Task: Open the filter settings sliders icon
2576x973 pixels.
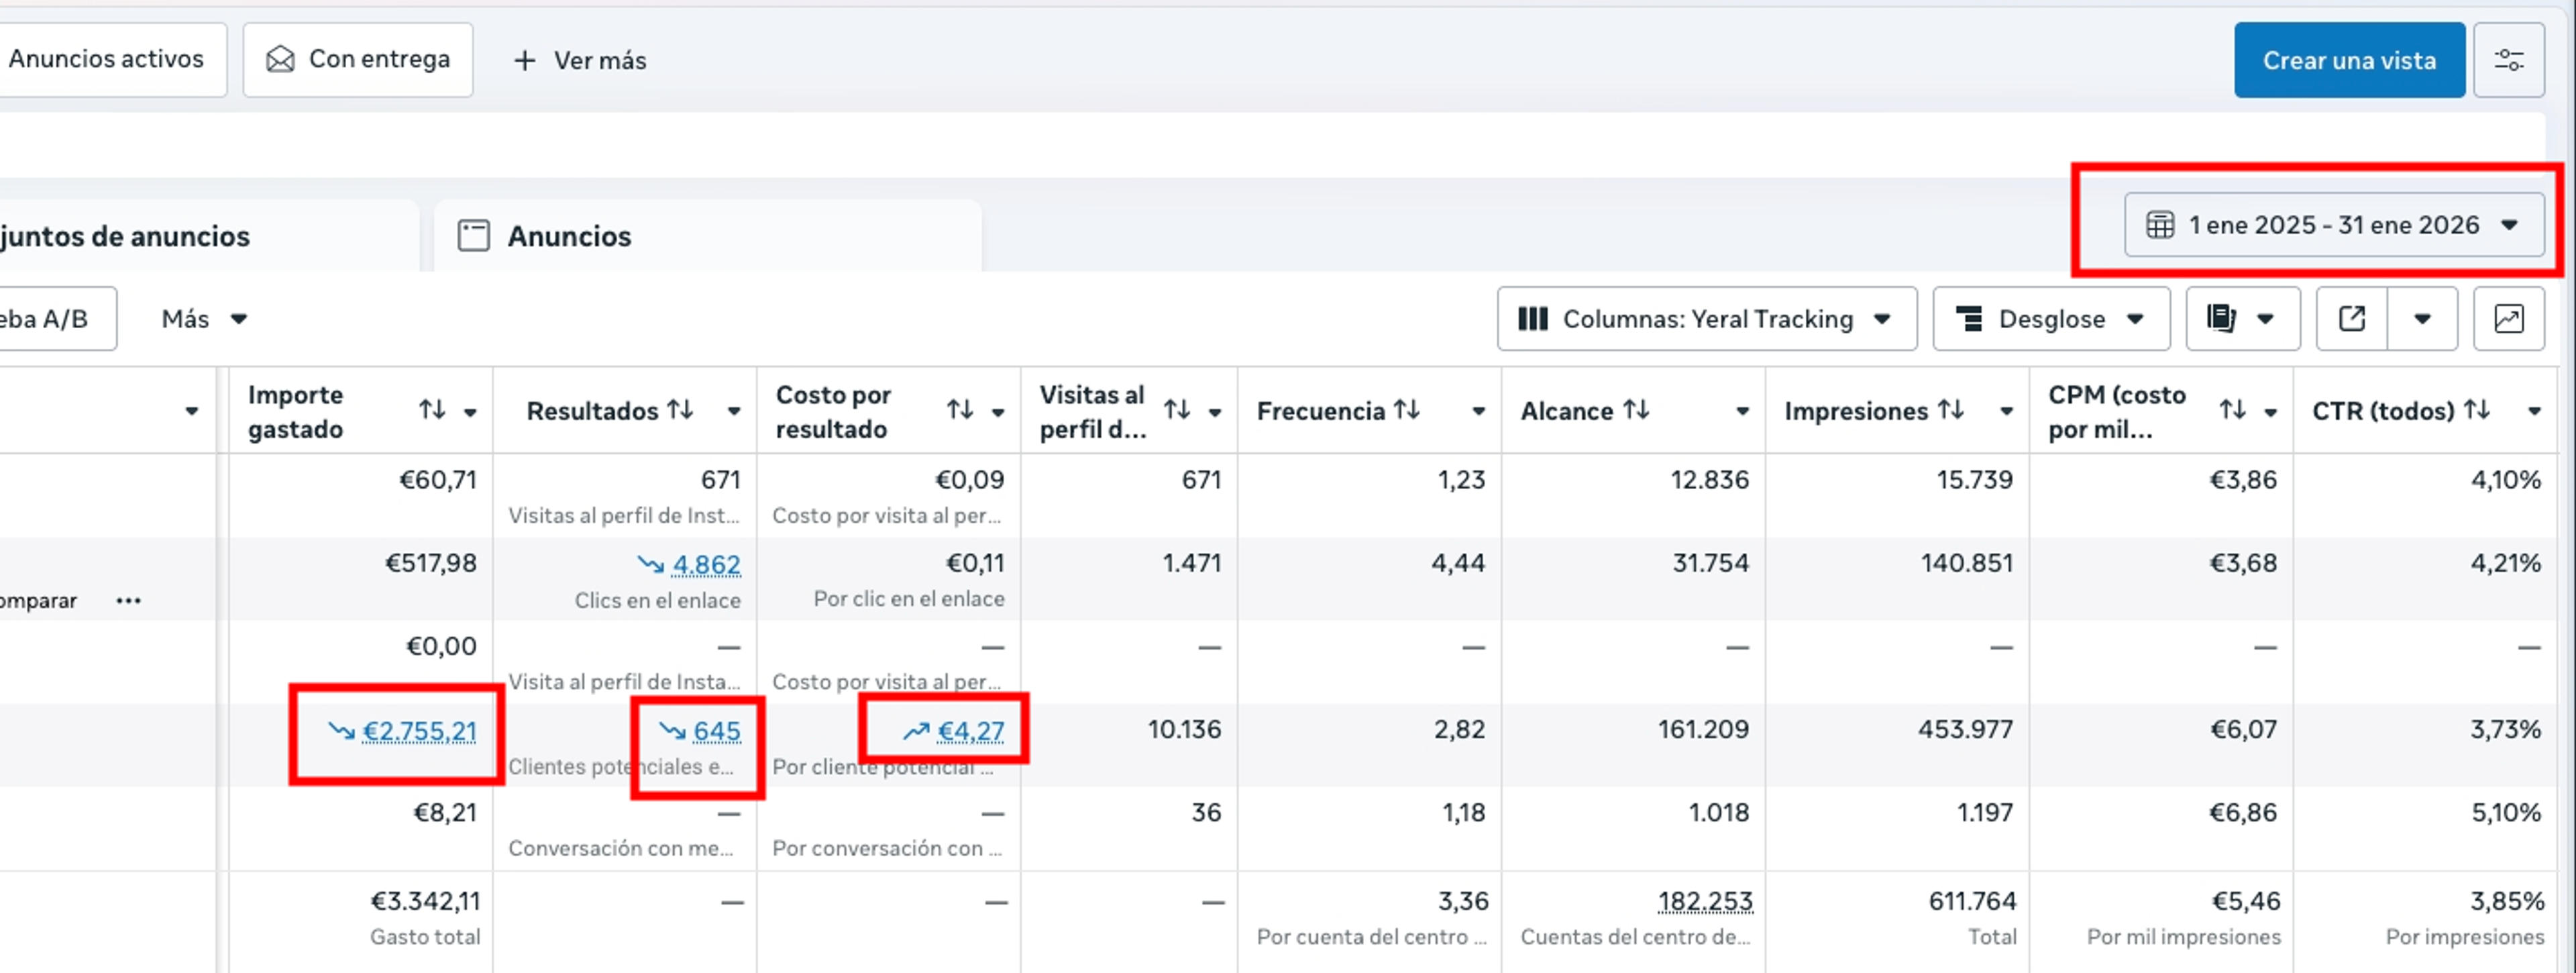Action: point(2508,60)
